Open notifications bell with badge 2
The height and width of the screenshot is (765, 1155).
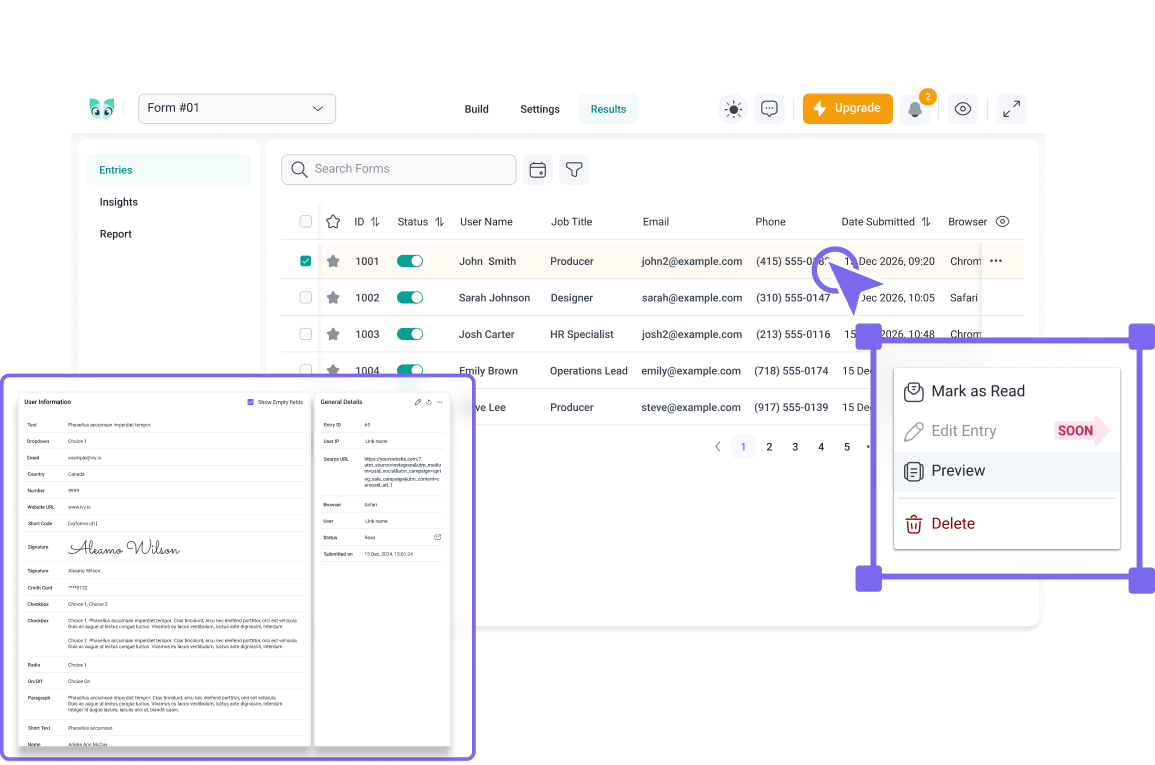point(915,109)
